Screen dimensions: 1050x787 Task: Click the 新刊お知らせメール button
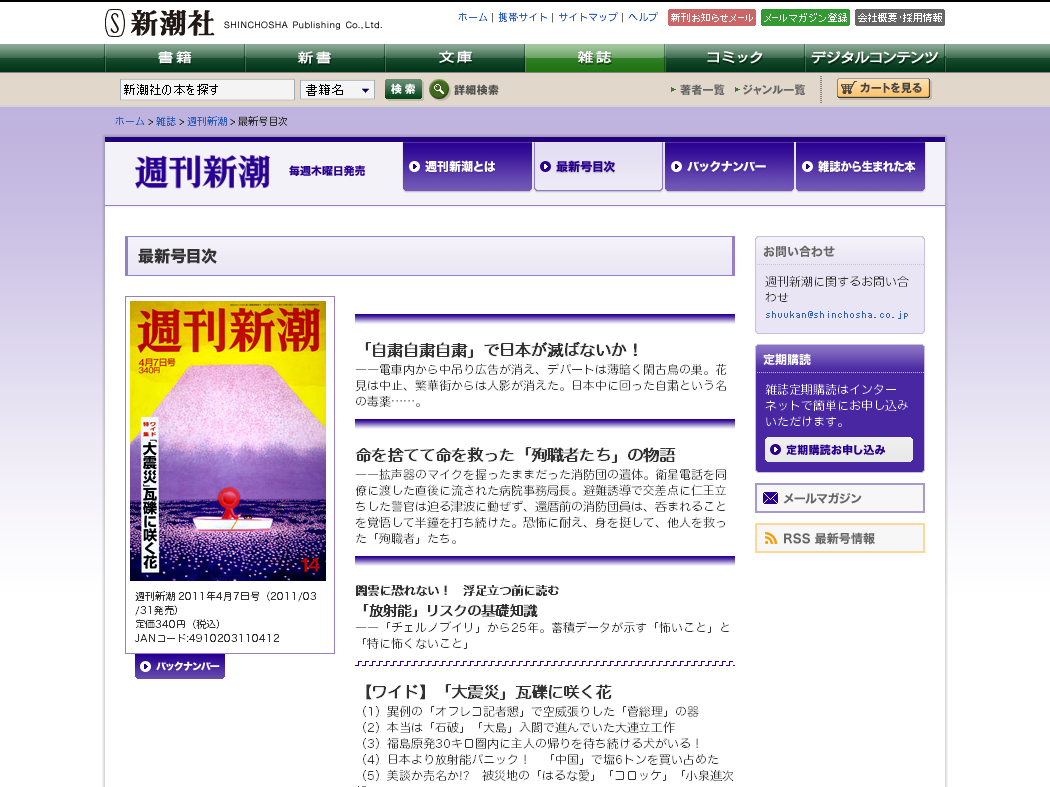tap(712, 18)
